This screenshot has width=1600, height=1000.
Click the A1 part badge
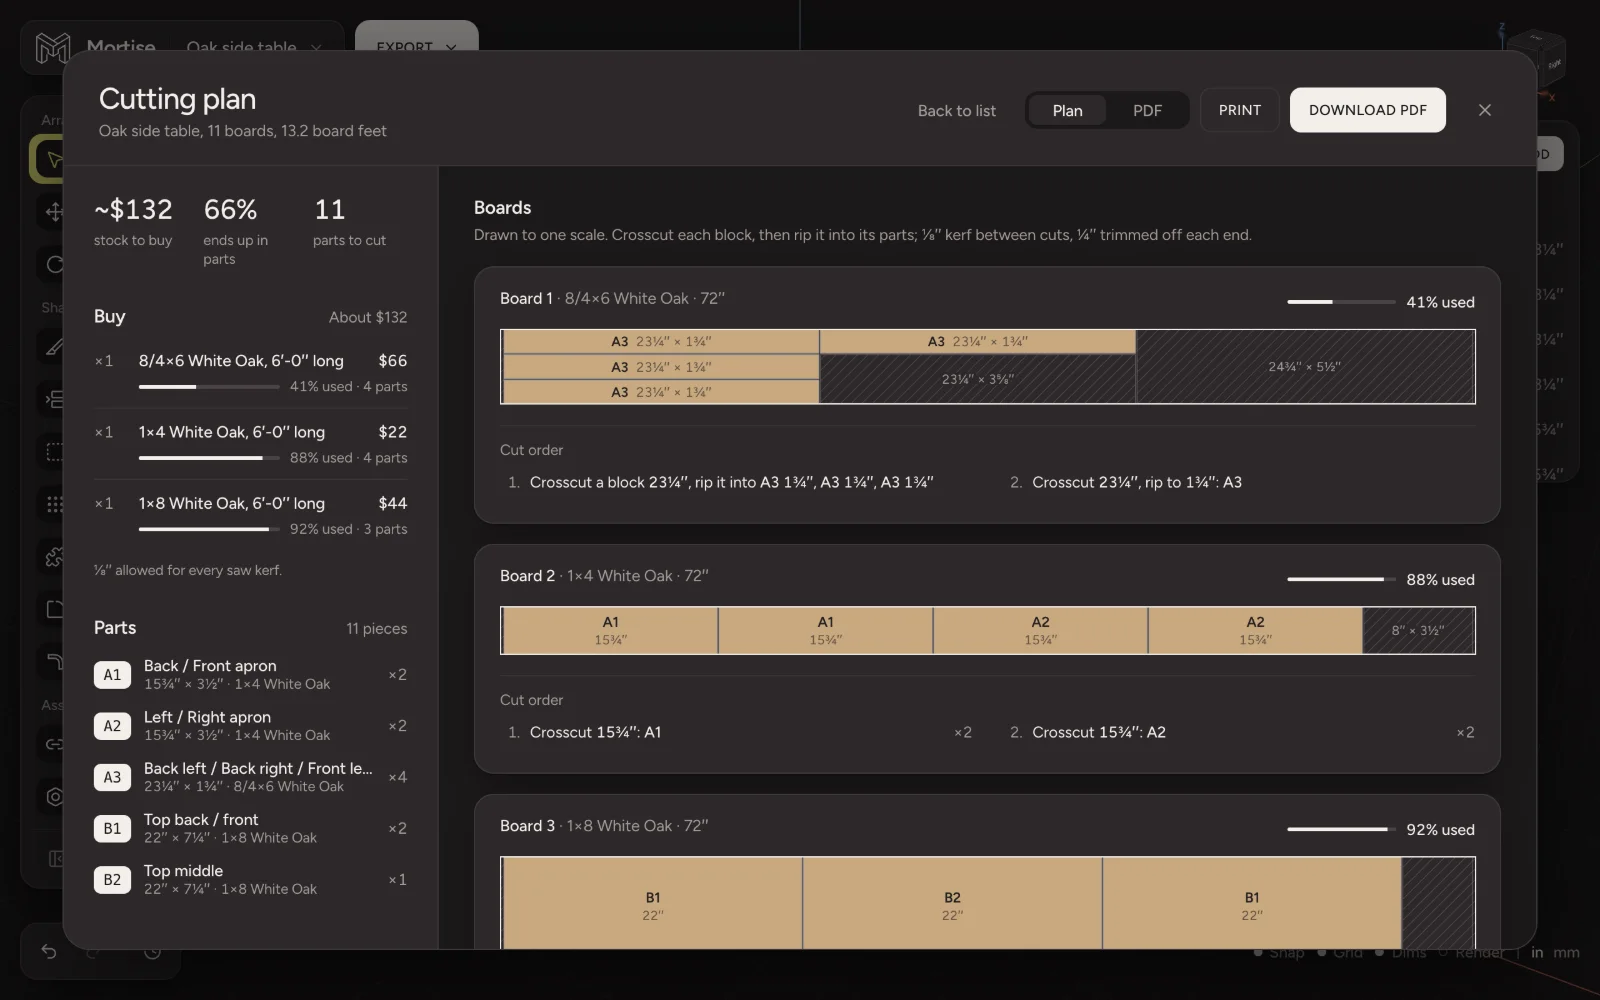[112, 675]
